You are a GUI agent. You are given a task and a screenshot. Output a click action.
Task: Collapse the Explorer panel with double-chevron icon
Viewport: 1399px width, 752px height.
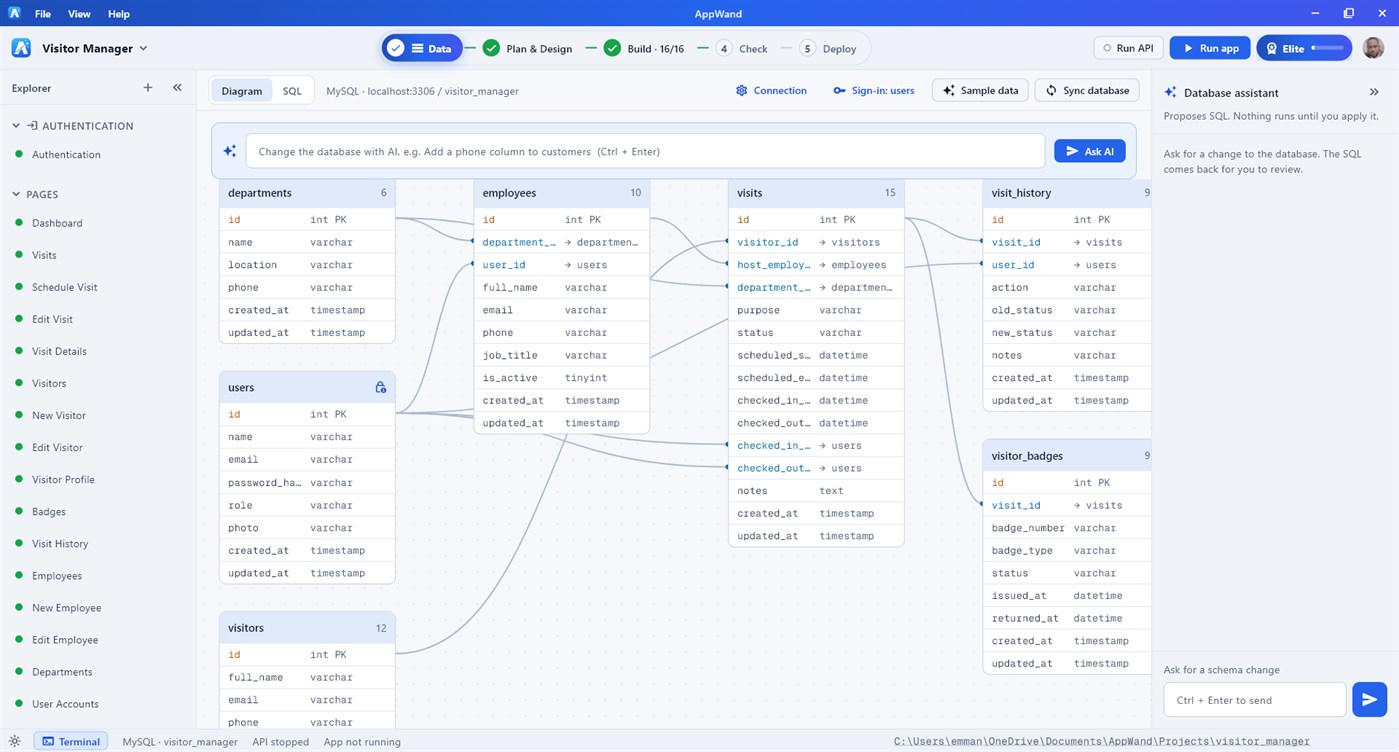click(x=177, y=88)
